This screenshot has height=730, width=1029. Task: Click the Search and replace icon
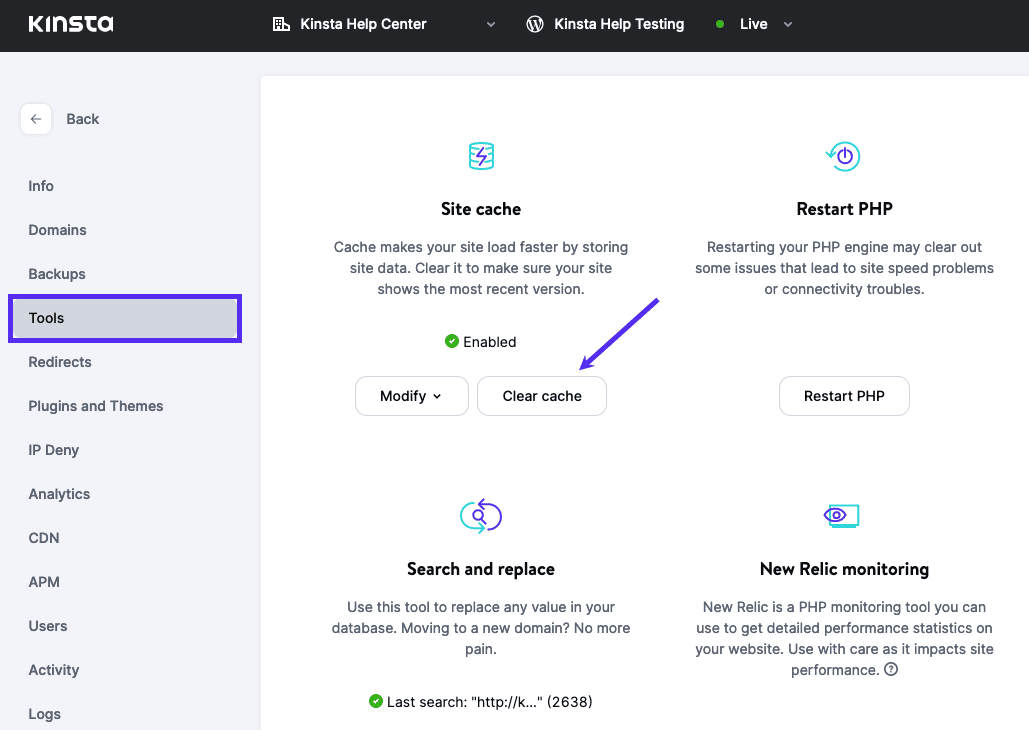(480, 515)
